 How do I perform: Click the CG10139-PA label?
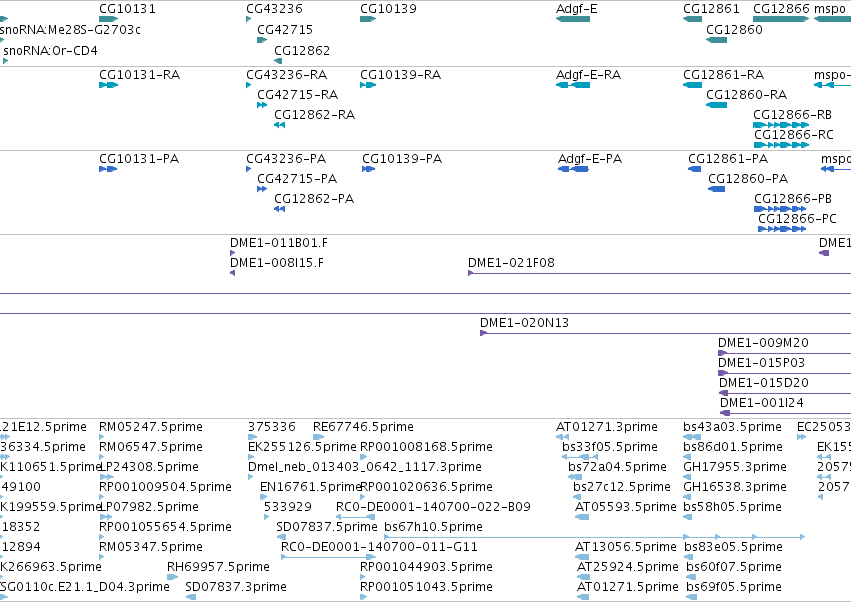pyautogui.click(x=402, y=159)
